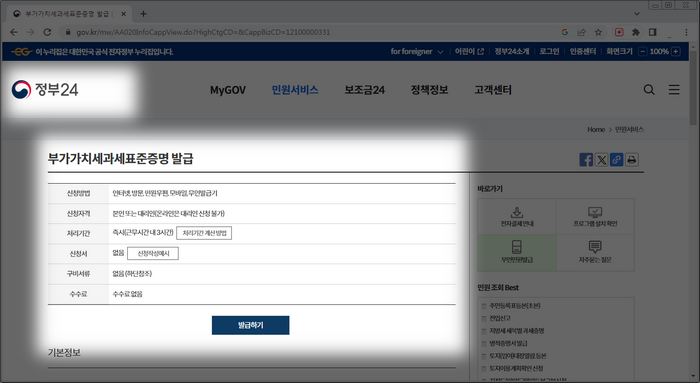Increase screen size with plus button
The width and height of the screenshot is (700, 383).
675,51
